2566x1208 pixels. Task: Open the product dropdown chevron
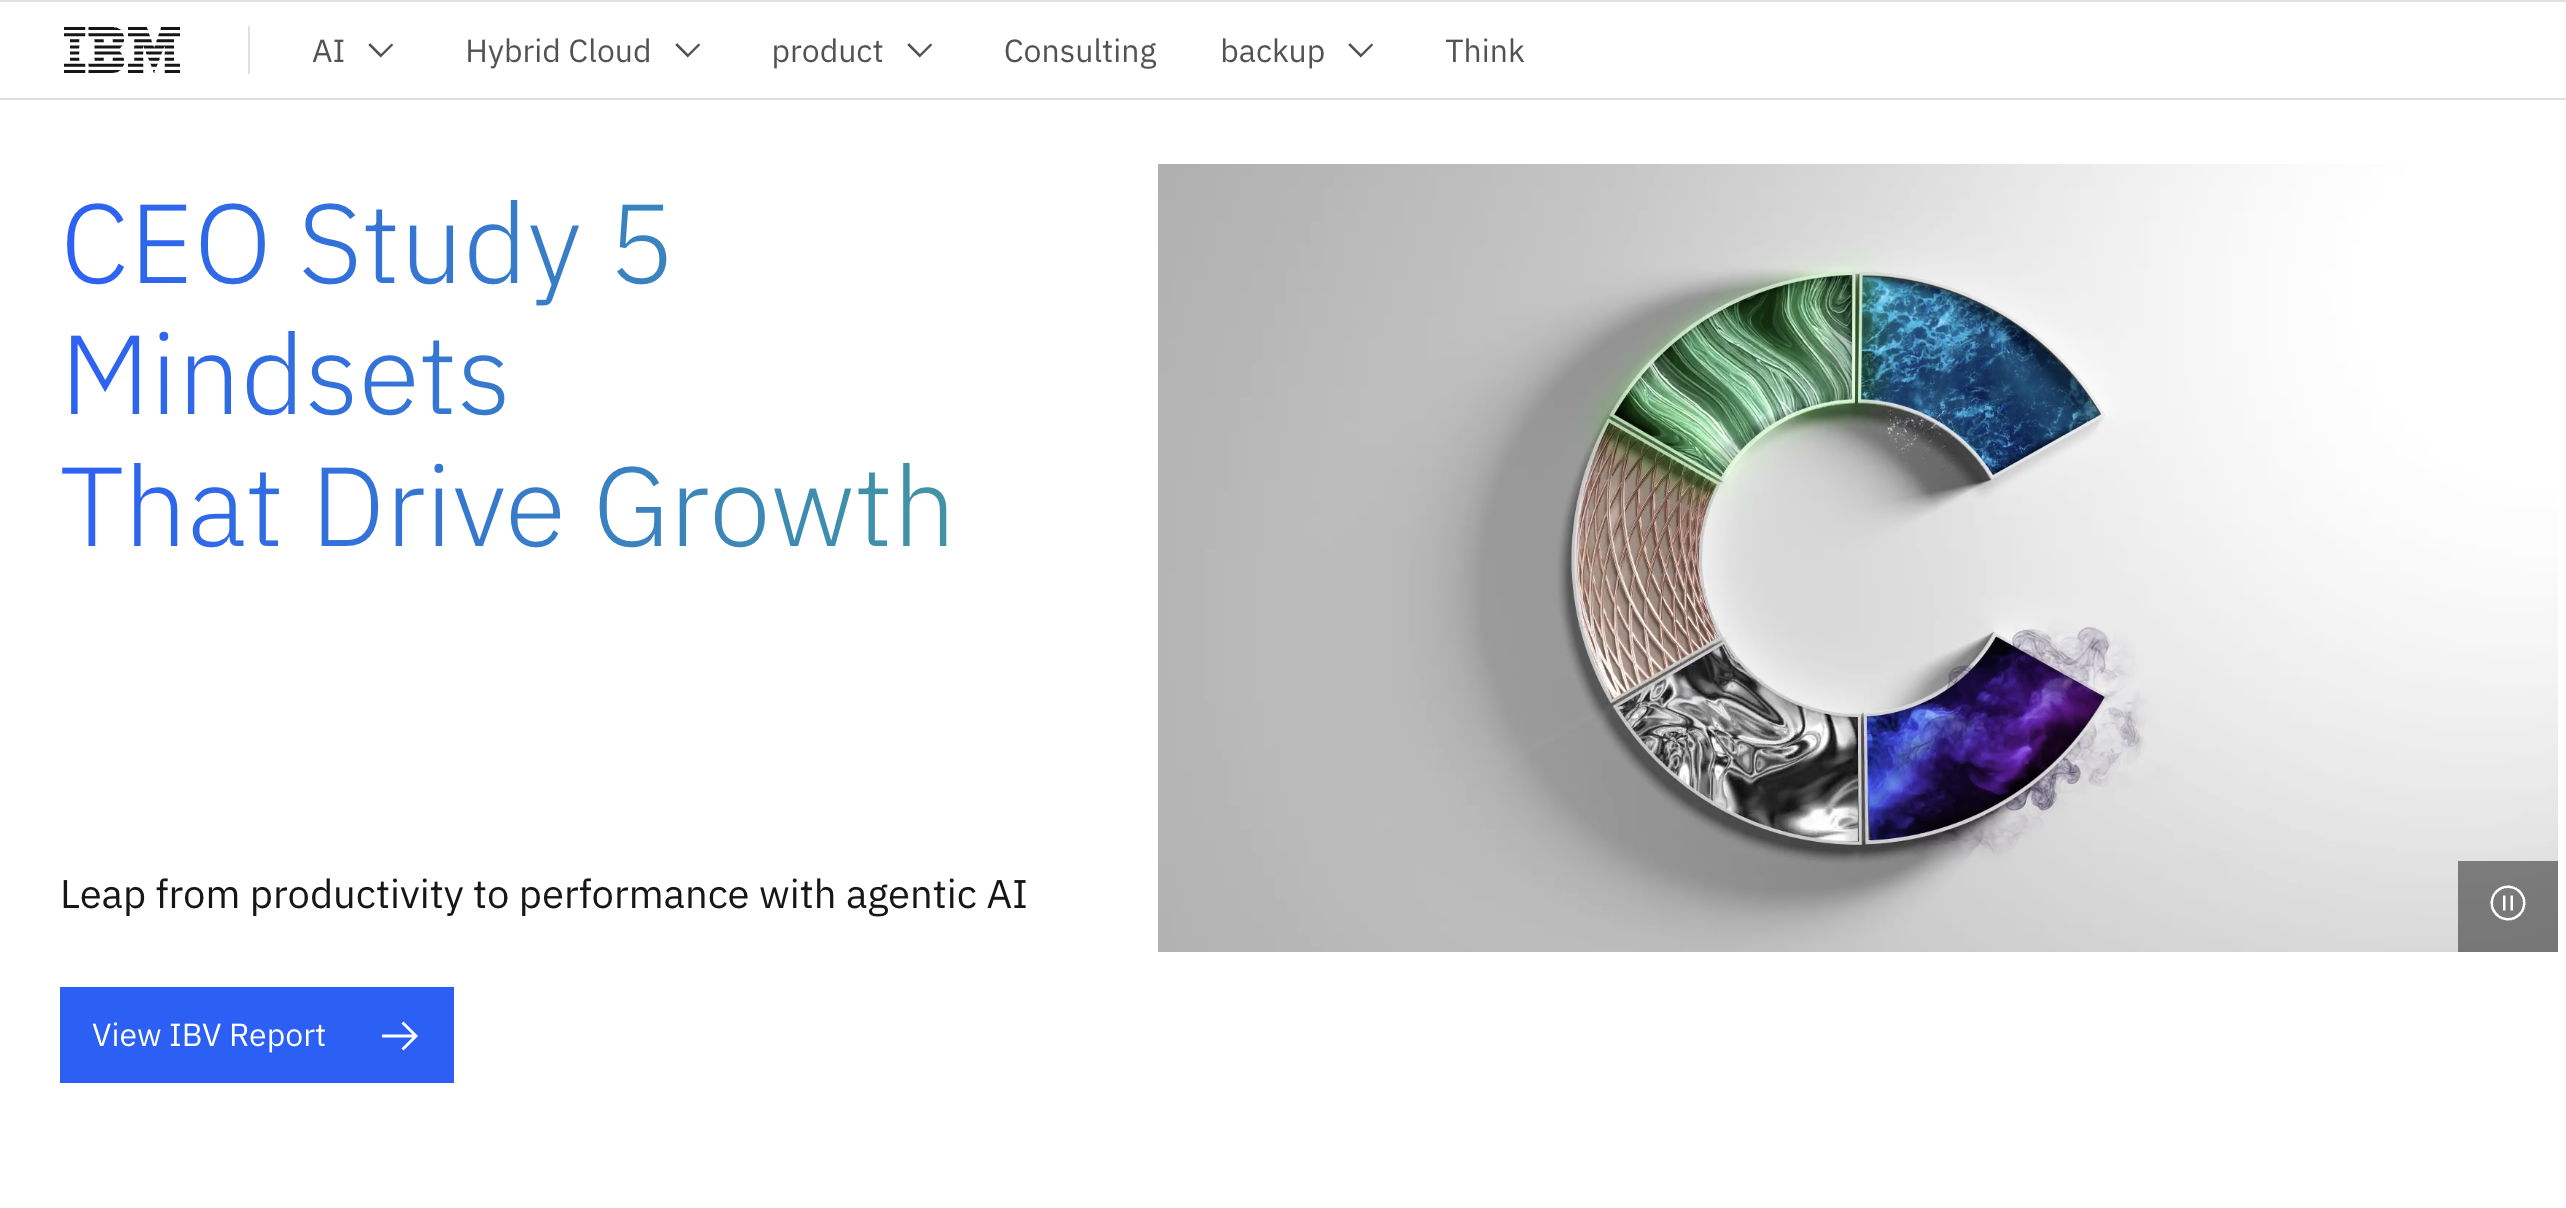921,51
